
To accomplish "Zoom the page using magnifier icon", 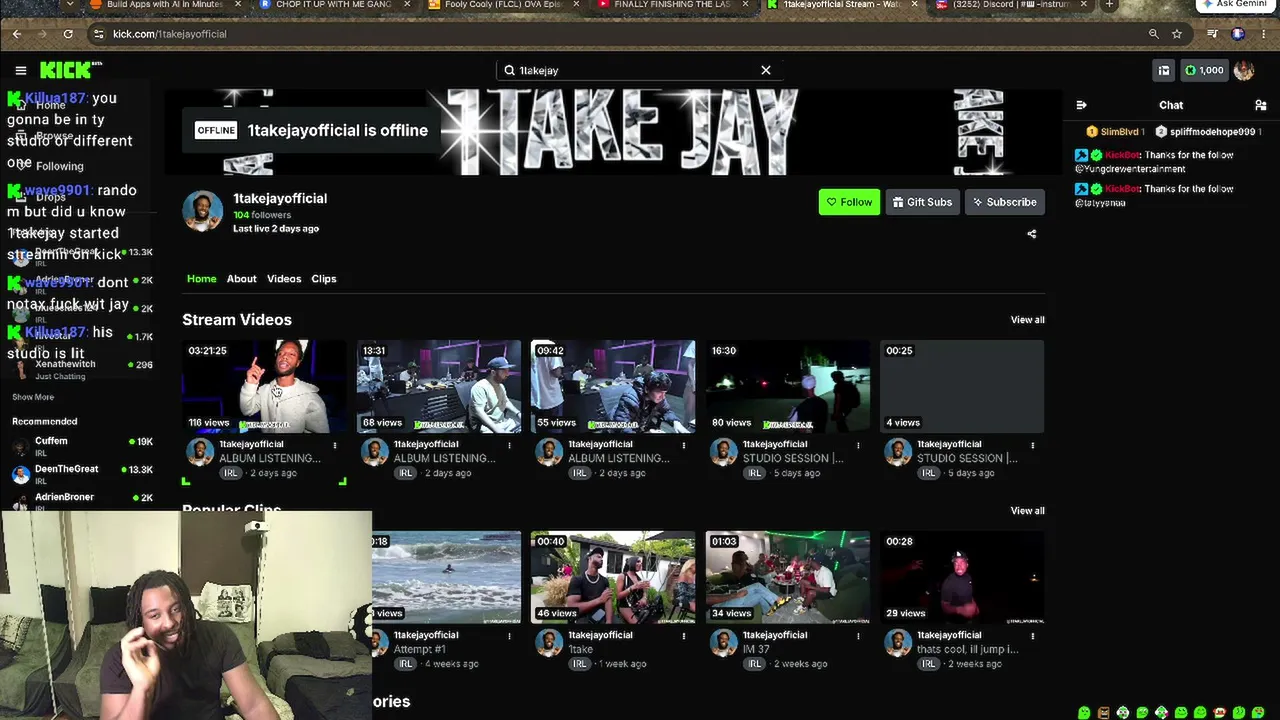I will tap(1153, 34).
